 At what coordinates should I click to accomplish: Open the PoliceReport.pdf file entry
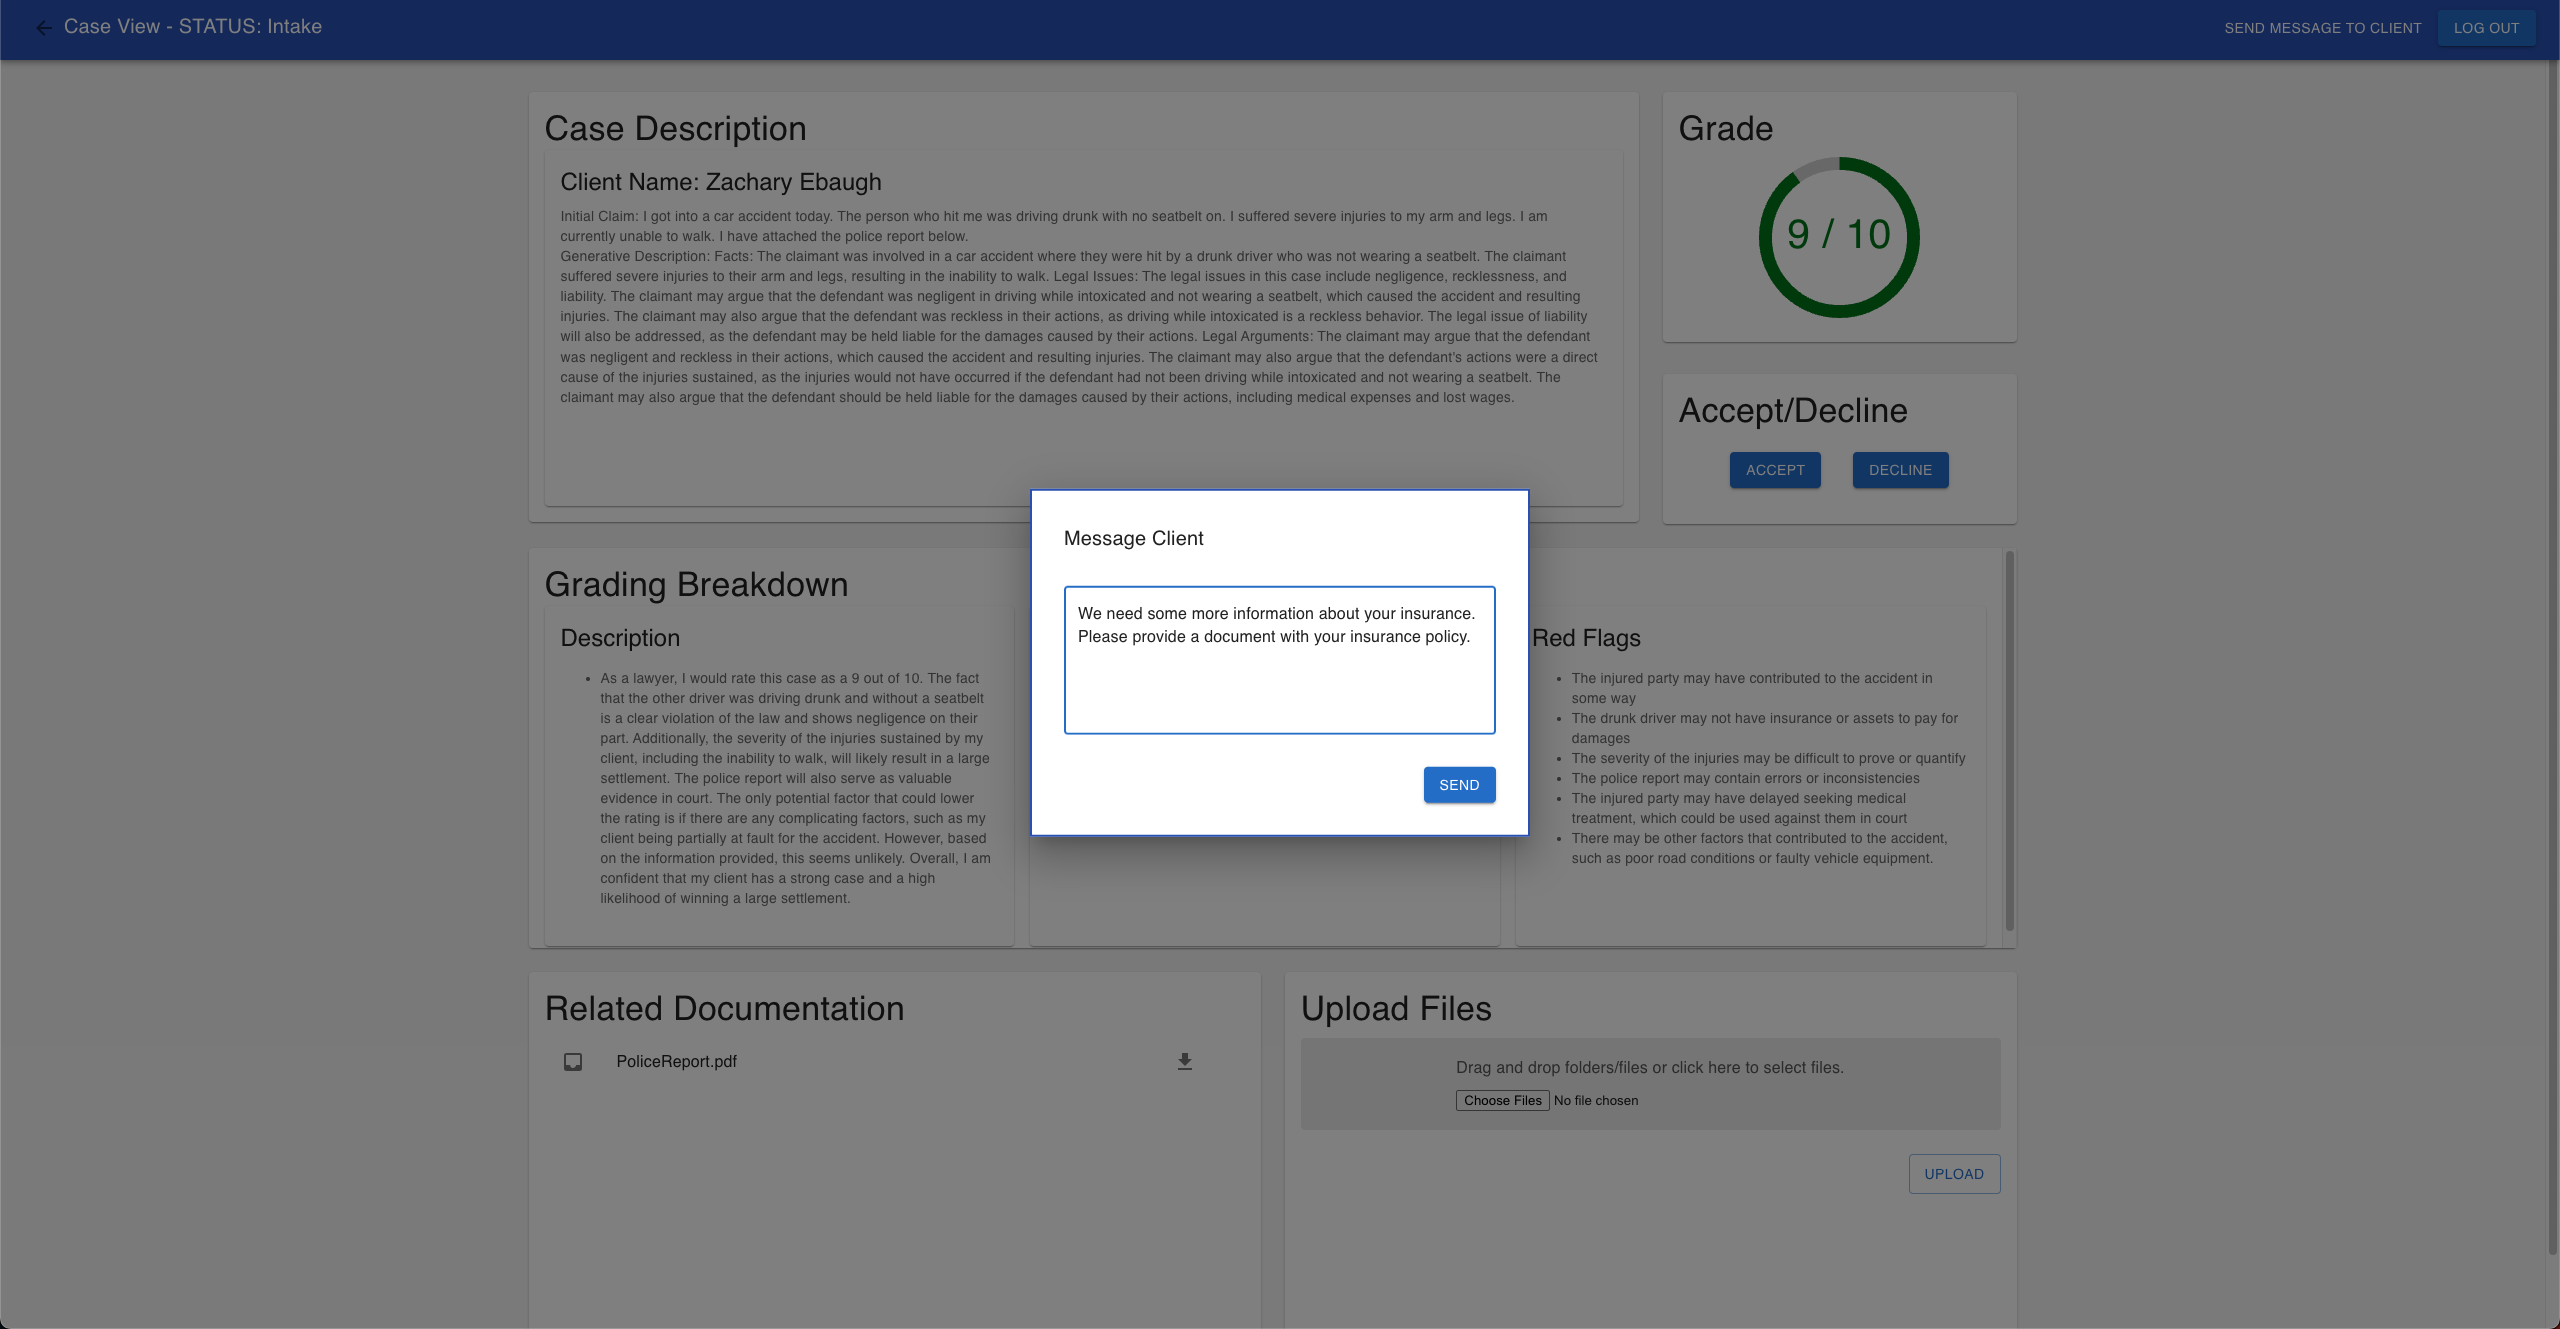click(676, 1061)
